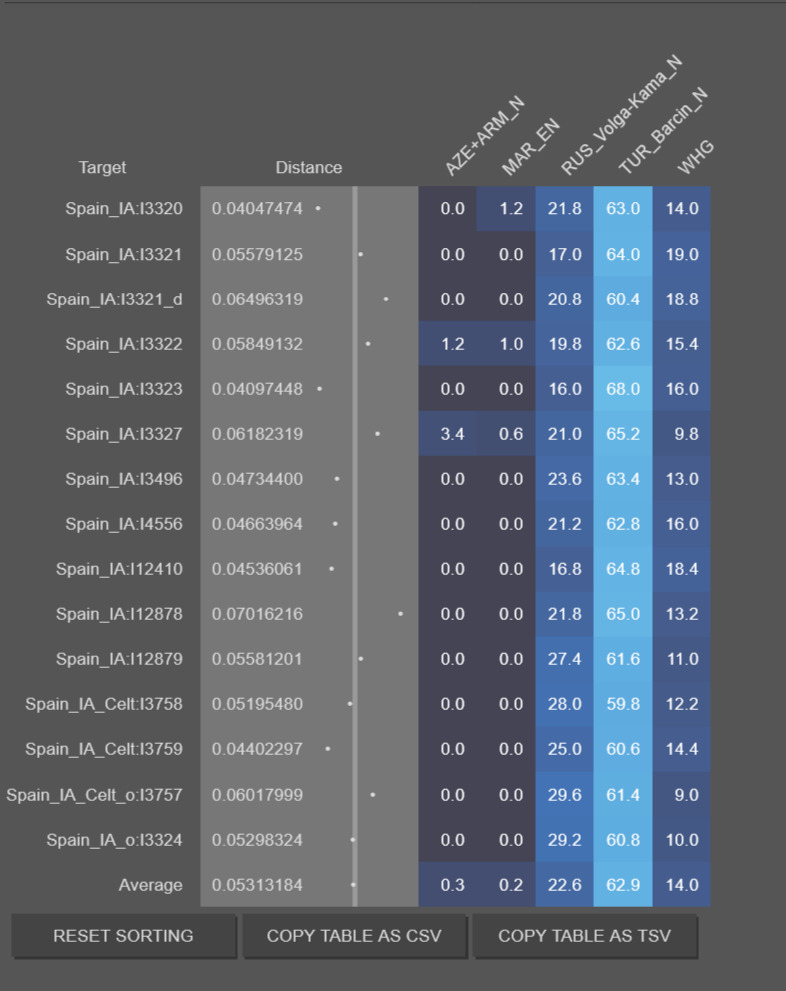Viewport: 786px width, 991px height.
Task: Sort table by Distance column header
Action: click(x=308, y=167)
